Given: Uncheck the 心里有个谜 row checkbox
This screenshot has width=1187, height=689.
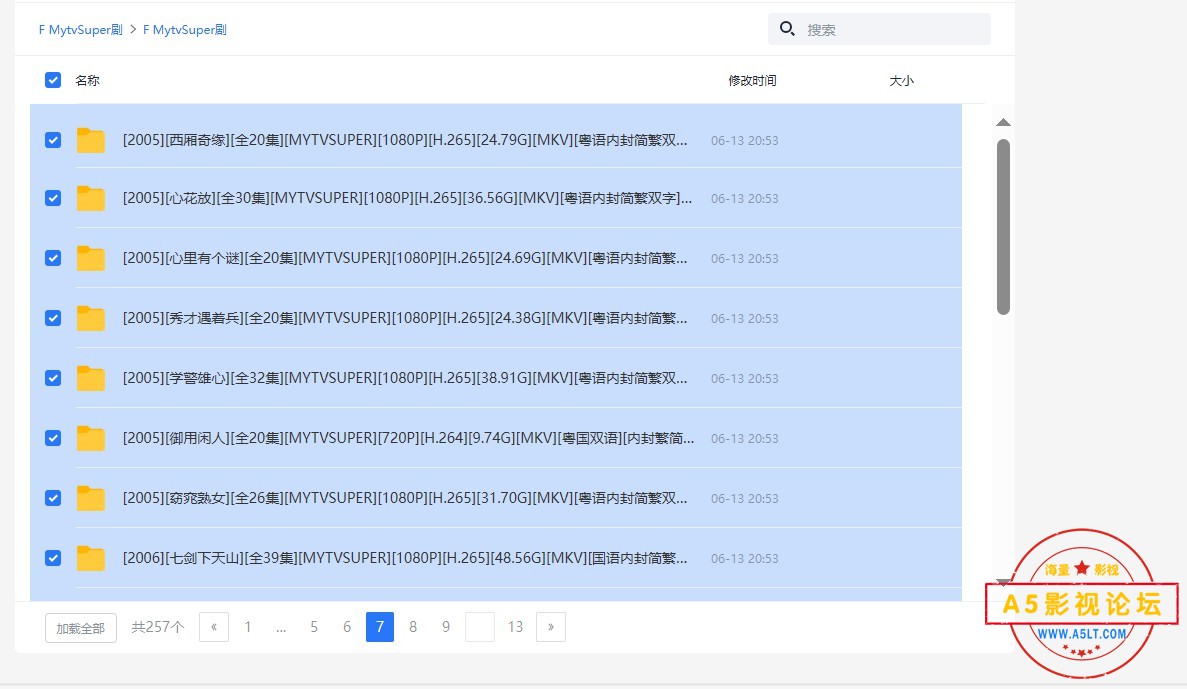Looking at the screenshot, I should point(53,258).
